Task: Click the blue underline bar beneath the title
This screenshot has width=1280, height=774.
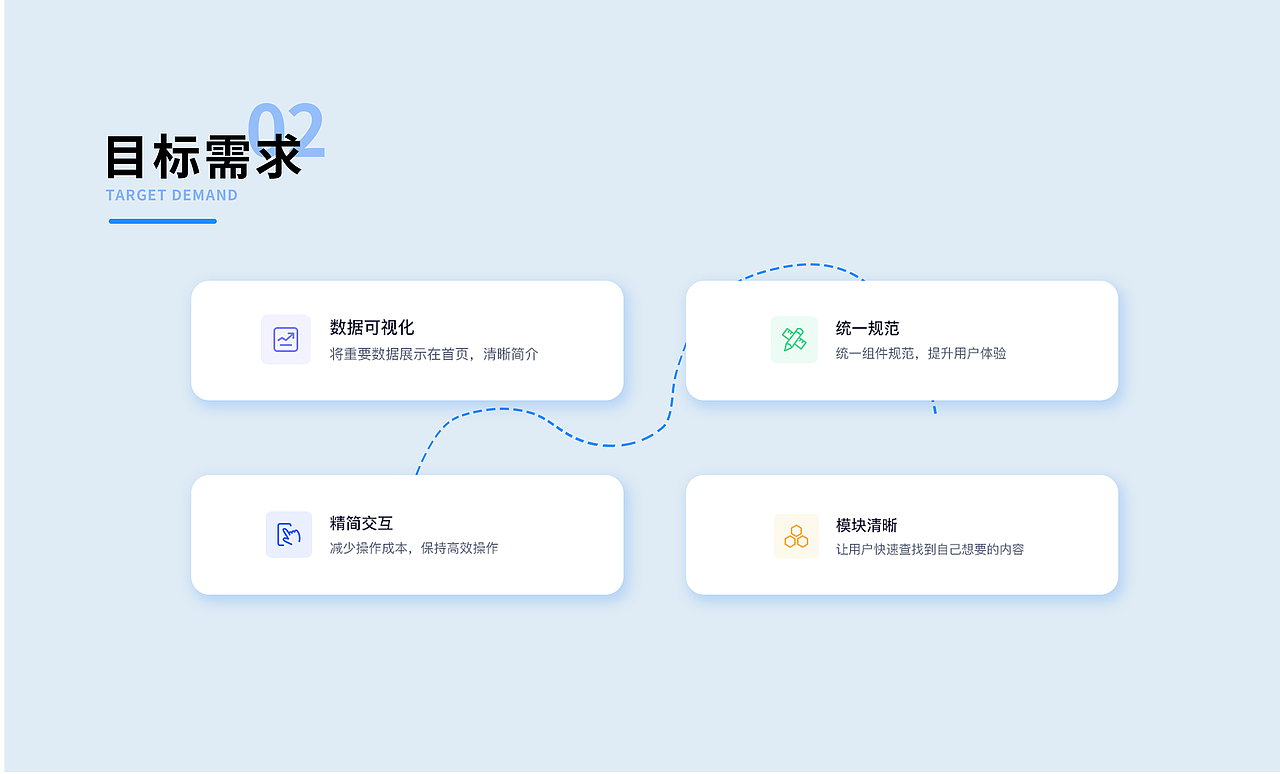Action: (x=162, y=220)
